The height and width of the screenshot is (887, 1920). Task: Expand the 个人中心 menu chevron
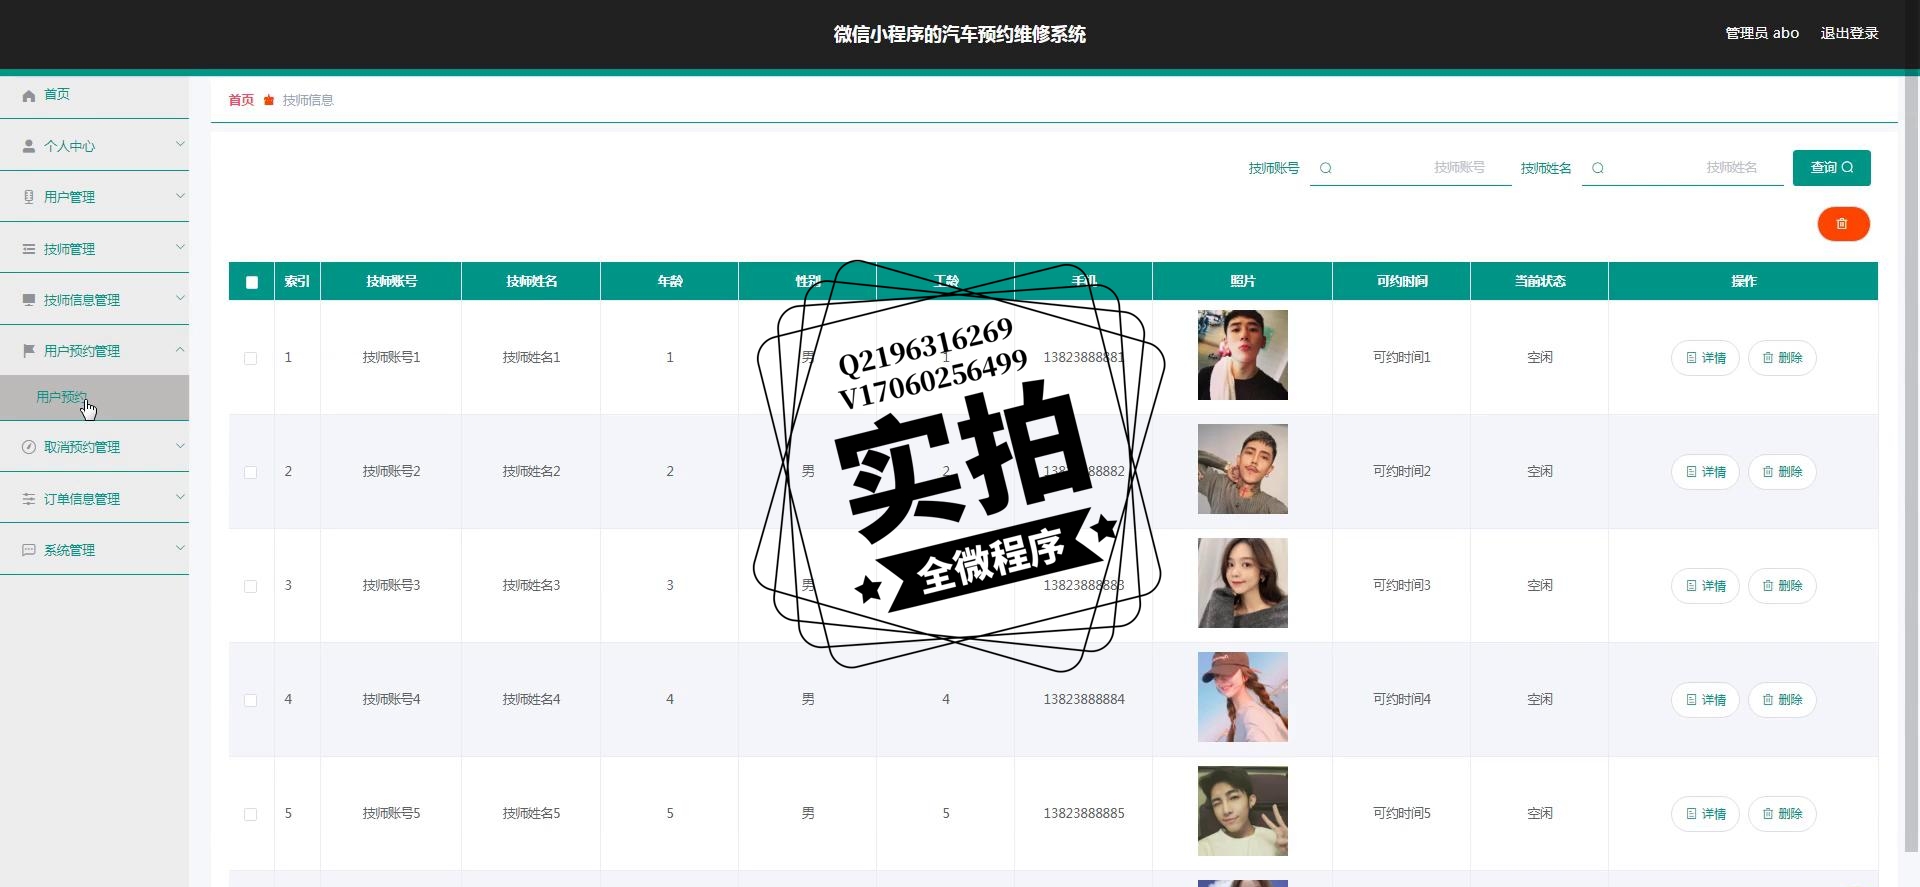180,144
